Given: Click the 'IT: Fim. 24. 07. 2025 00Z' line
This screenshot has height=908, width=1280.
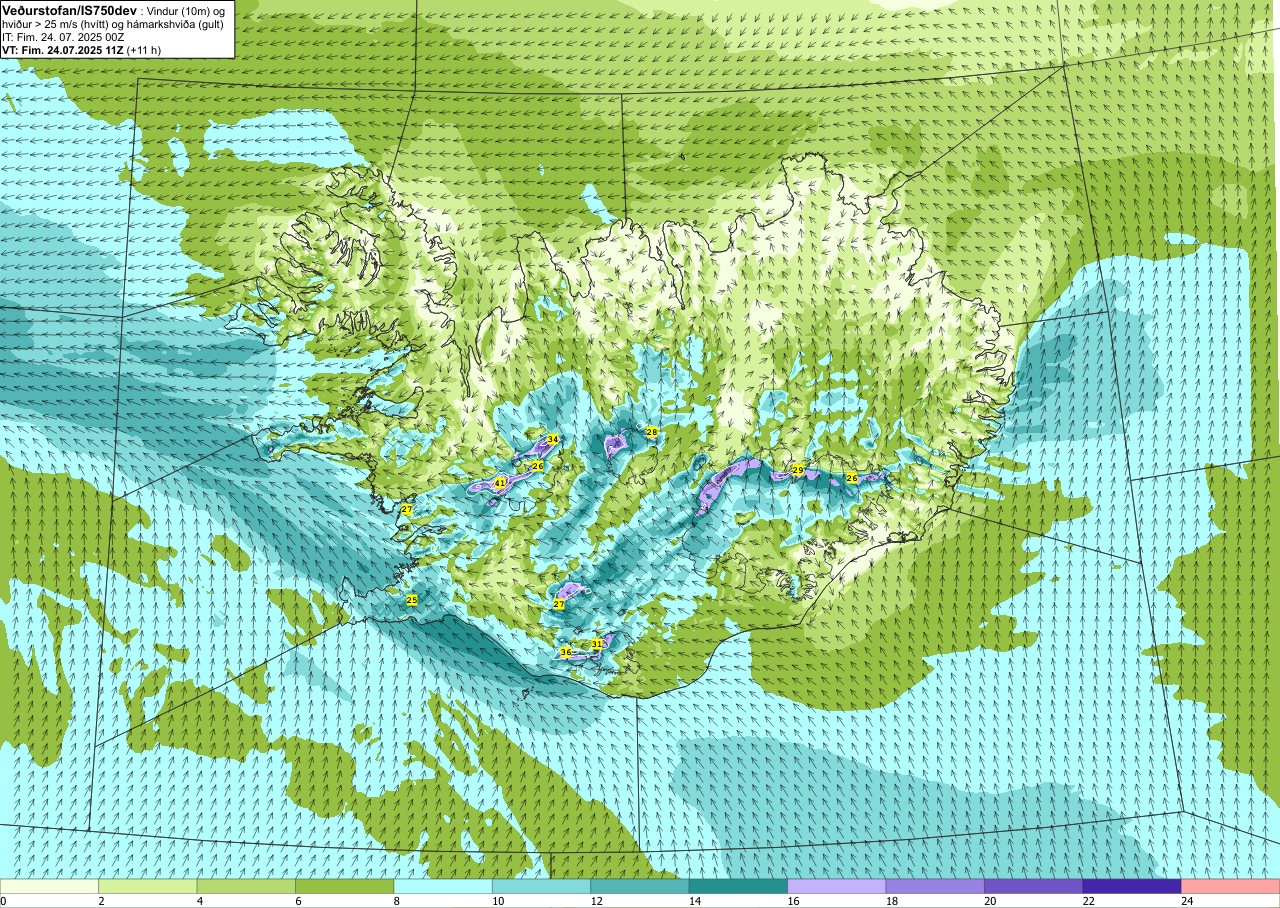Looking at the screenshot, I should [63, 37].
